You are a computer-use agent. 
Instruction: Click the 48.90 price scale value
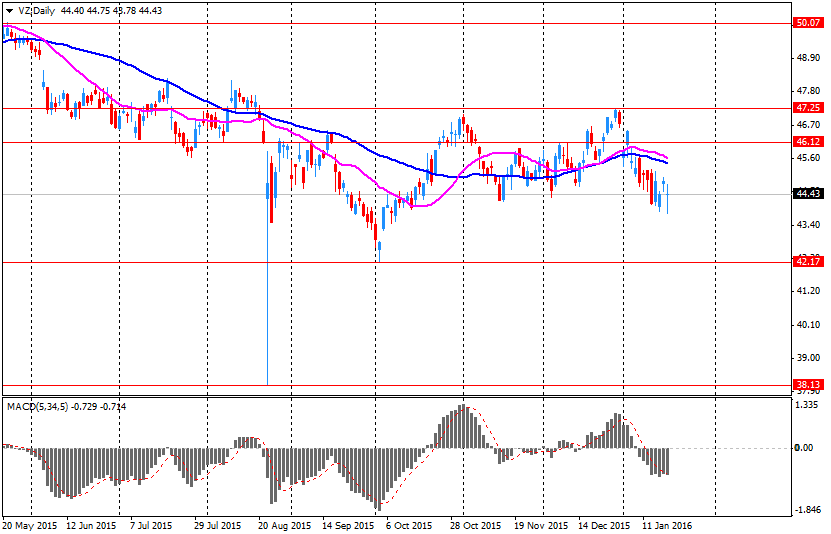pos(808,58)
